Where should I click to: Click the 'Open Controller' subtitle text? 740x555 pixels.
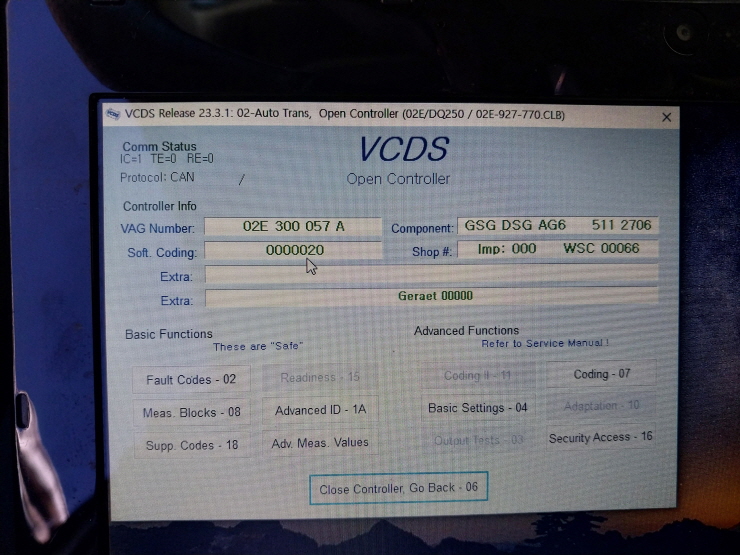[x=398, y=179]
